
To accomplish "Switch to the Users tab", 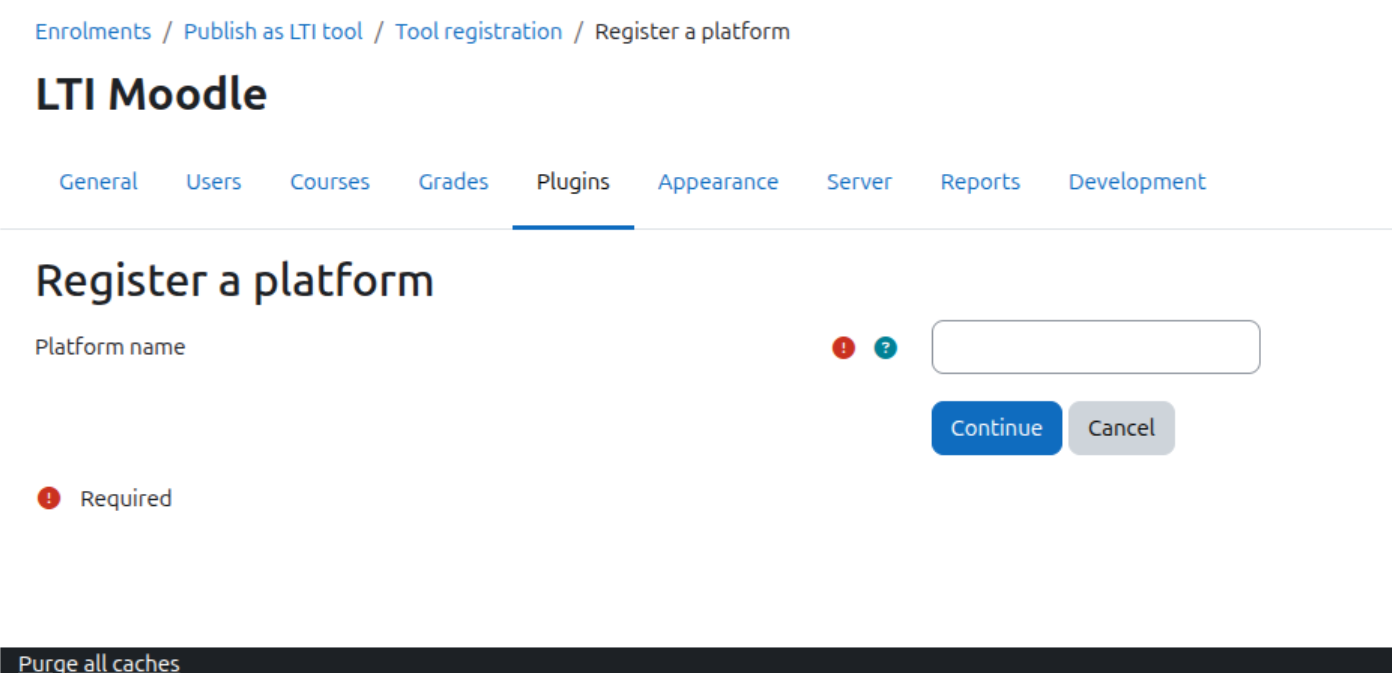I will [x=213, y=182].
